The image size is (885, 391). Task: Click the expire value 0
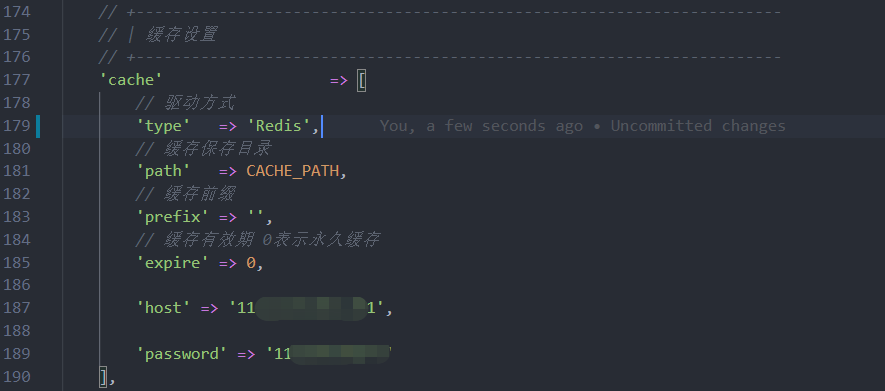point(251,263)
